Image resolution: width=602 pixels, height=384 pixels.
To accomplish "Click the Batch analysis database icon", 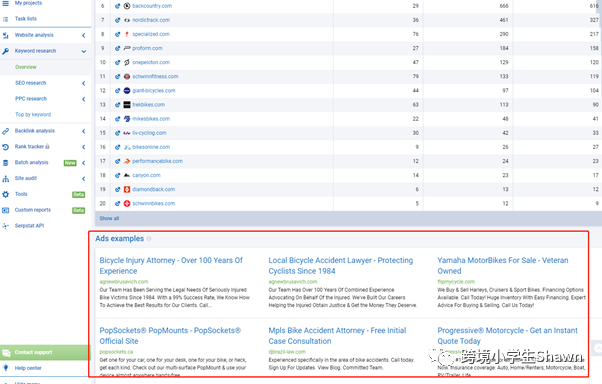I will (x=5, y=163).
